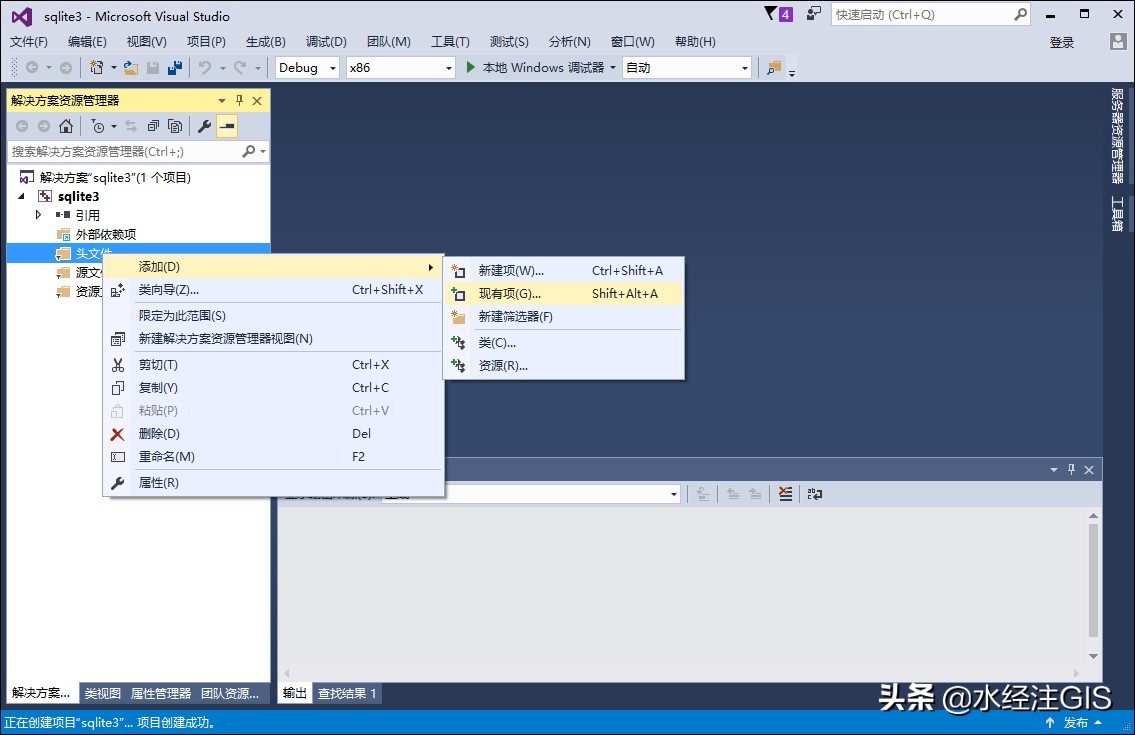Click 删除(D) in context menu

tap(274, 433)
